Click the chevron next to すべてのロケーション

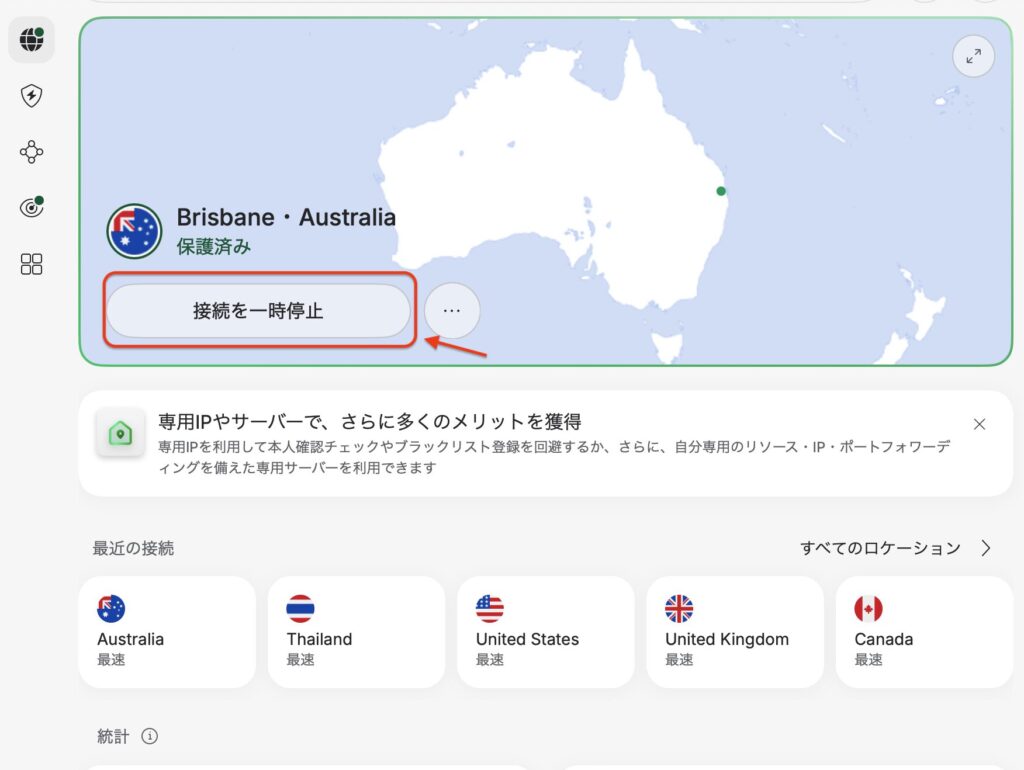pyautogui.click(x=986, y=548)
